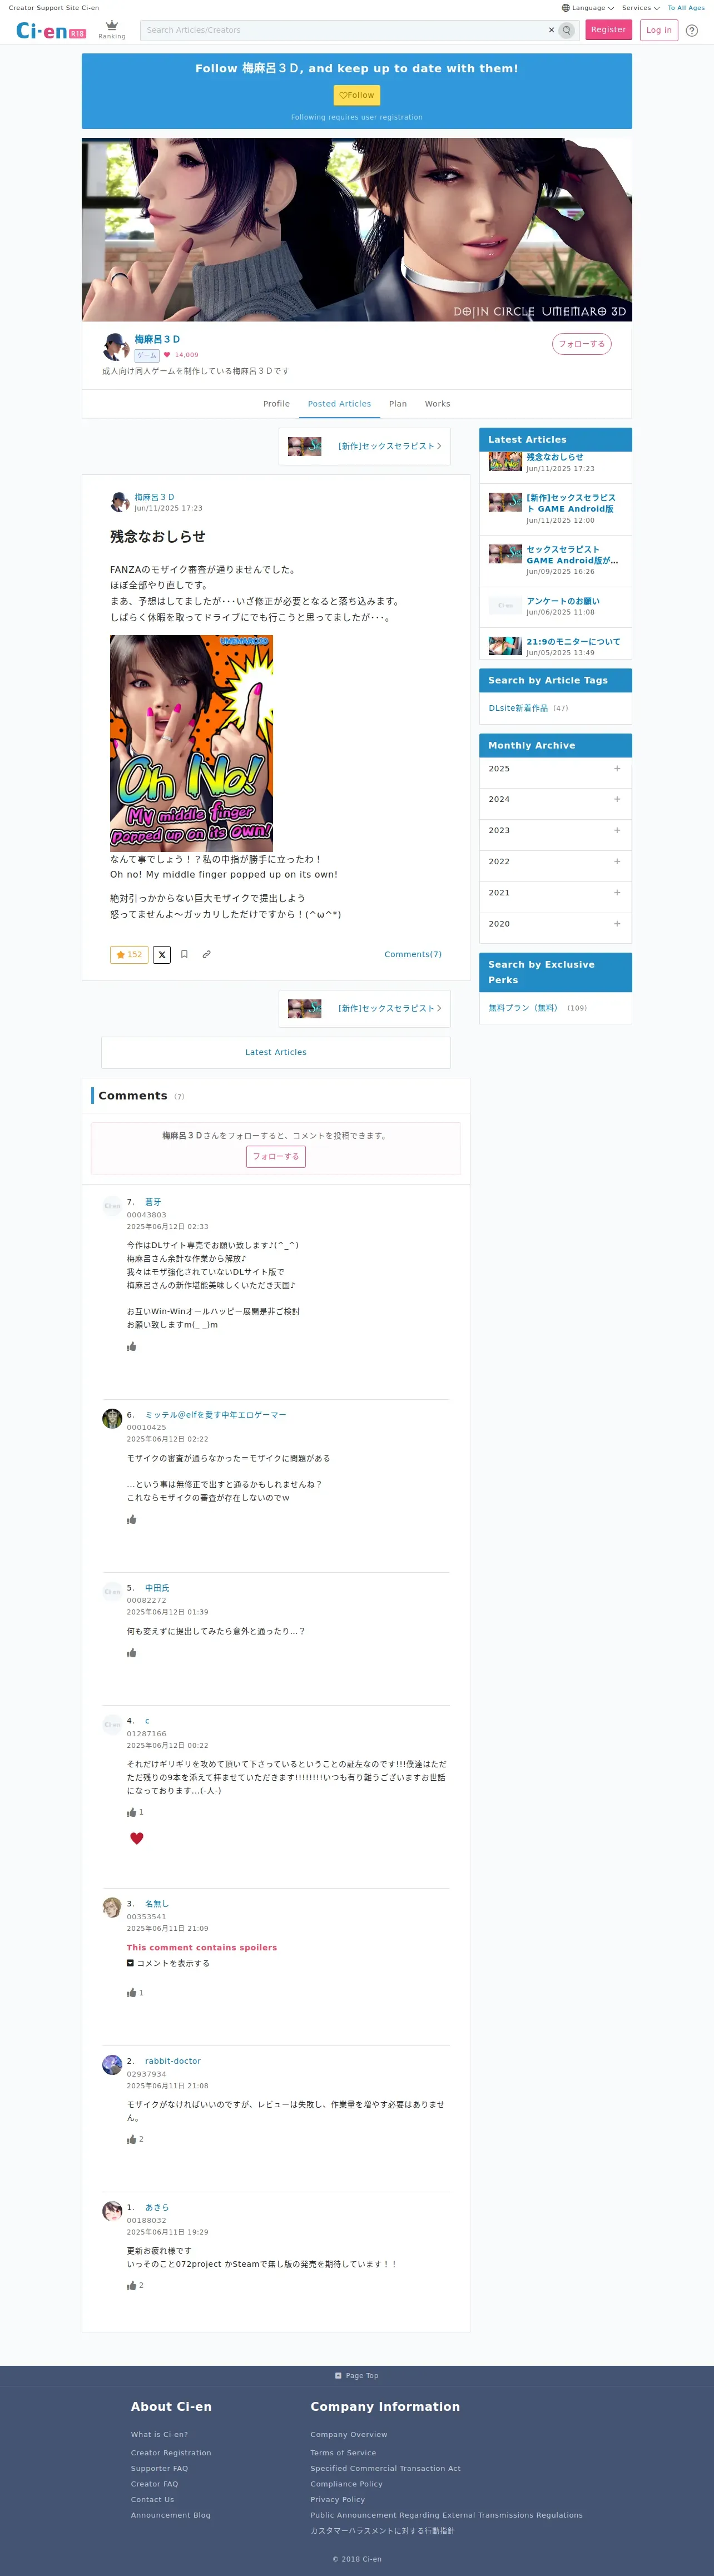The image size is (714, 2576).
Task: Open avatar of commenter 名無し
Action: click(x=112, y=1907)
